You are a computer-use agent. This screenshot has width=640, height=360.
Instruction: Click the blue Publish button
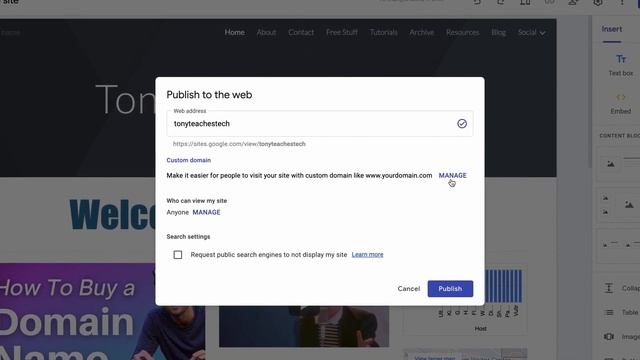450,289
